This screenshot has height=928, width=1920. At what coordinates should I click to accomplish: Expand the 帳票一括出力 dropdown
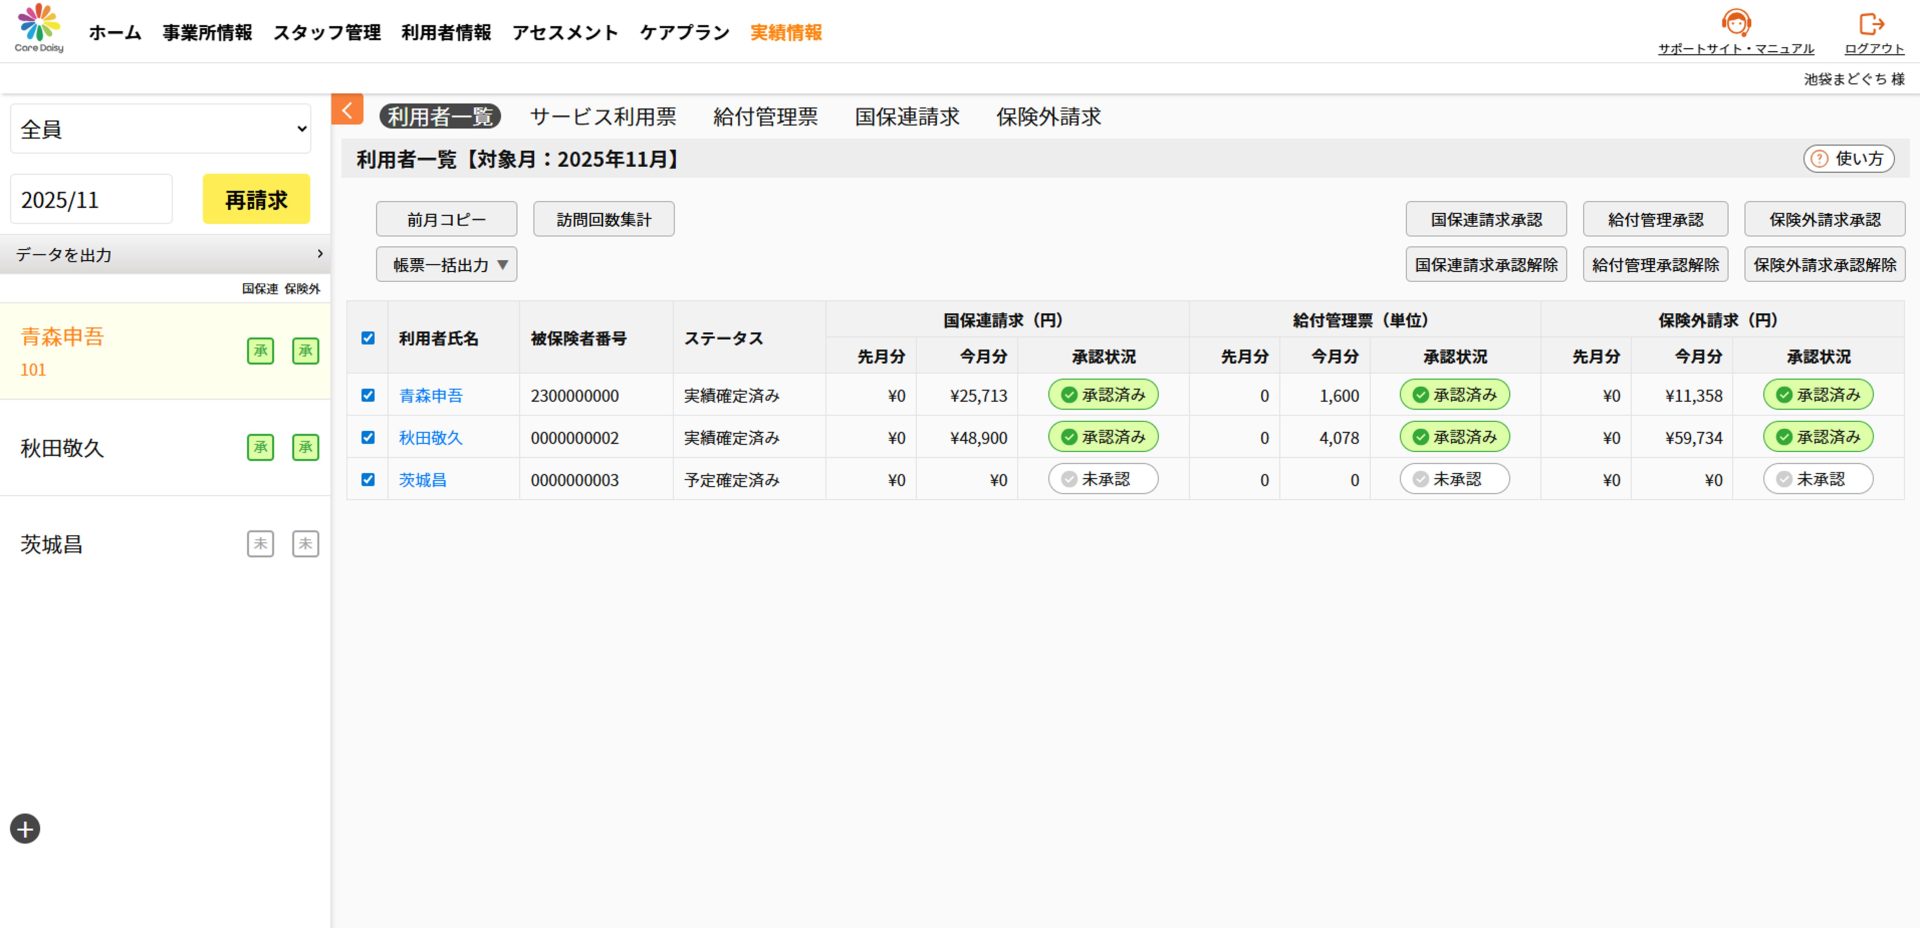point(446,265)
